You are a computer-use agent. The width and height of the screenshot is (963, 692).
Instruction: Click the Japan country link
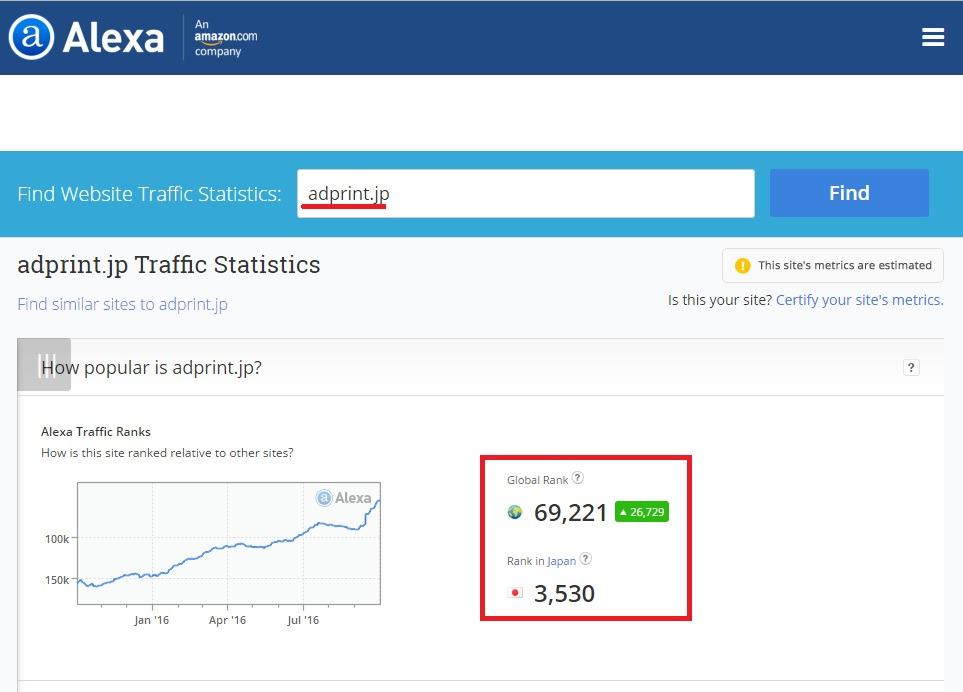click(561, 561)
